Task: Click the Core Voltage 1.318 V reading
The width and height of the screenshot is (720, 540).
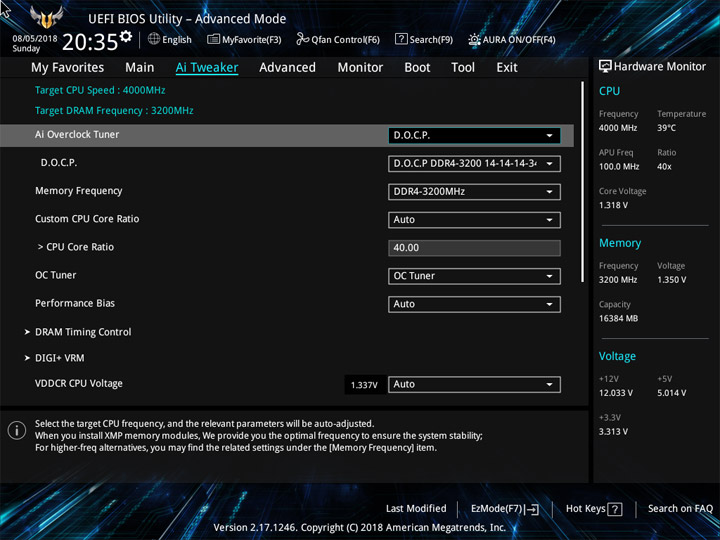Action: [613, 205]
